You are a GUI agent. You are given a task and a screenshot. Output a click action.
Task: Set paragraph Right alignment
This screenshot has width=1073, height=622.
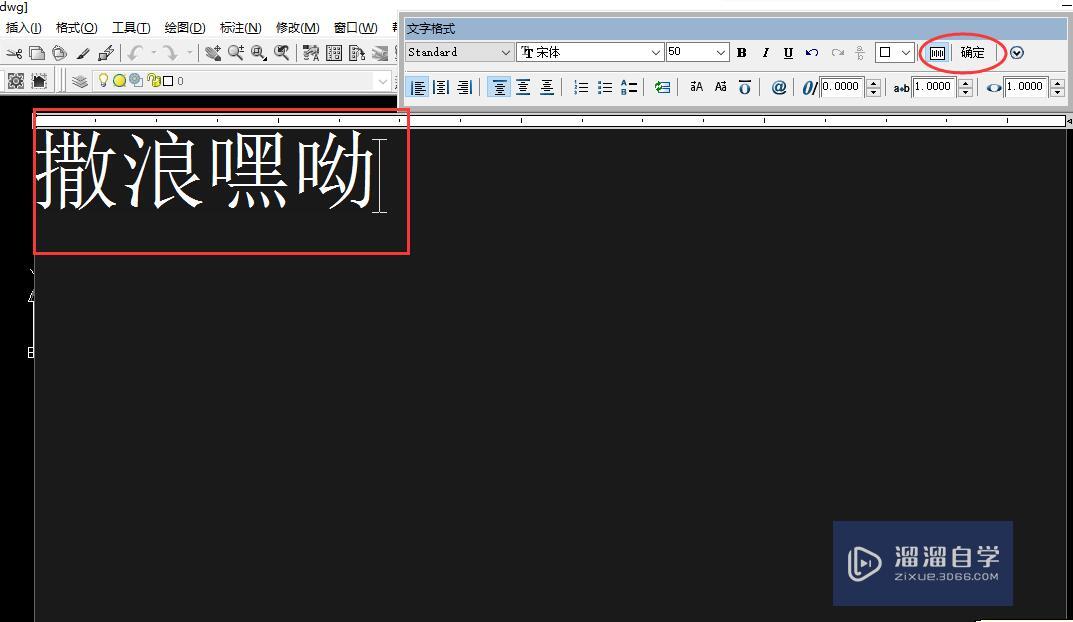point(465,87)
